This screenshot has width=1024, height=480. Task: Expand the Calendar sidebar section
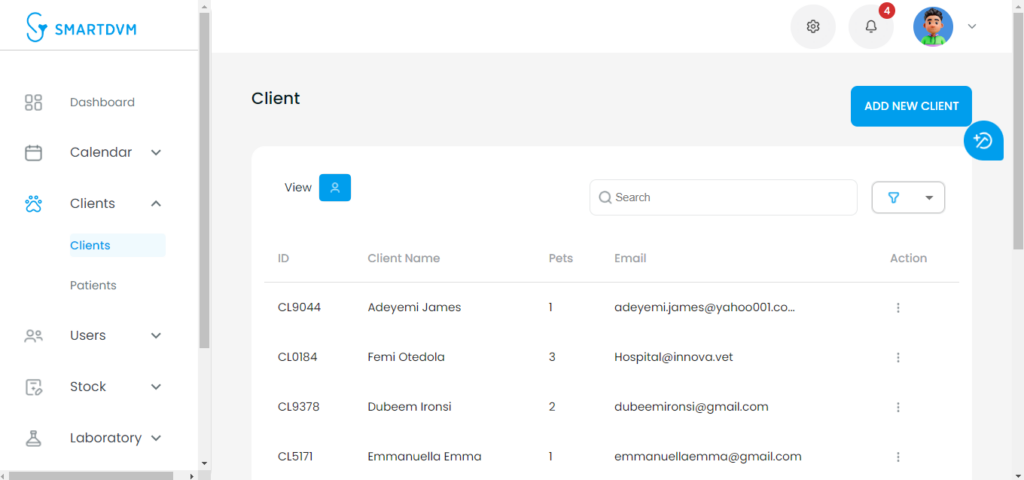coord(155,153)
